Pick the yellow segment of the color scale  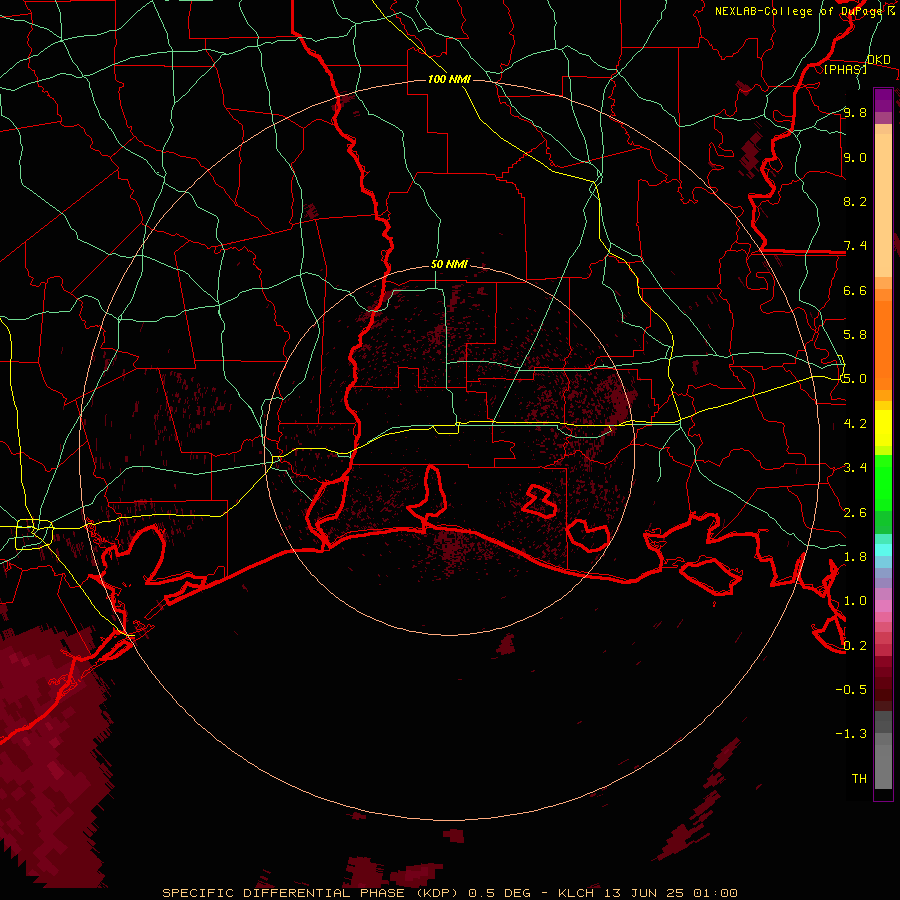pyautogui.click(x=883, y=428)
